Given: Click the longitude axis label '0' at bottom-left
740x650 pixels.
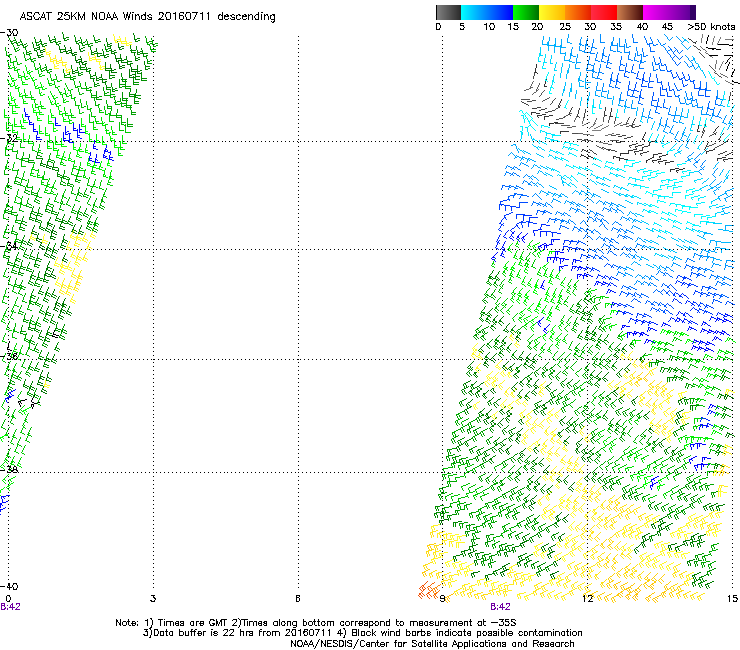Looking at the screenshot, I should 8,598.
